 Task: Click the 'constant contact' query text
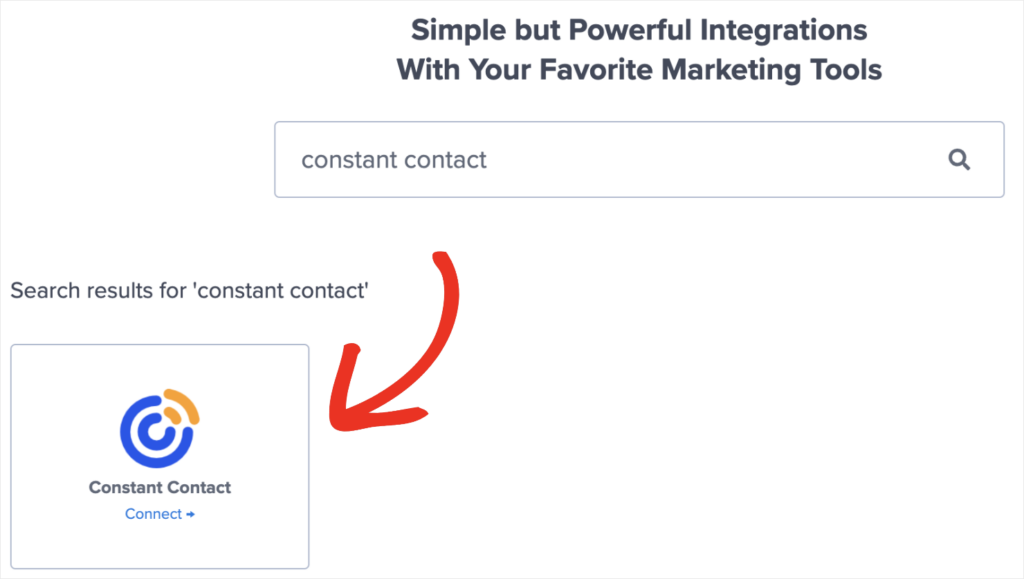(393, 159)
